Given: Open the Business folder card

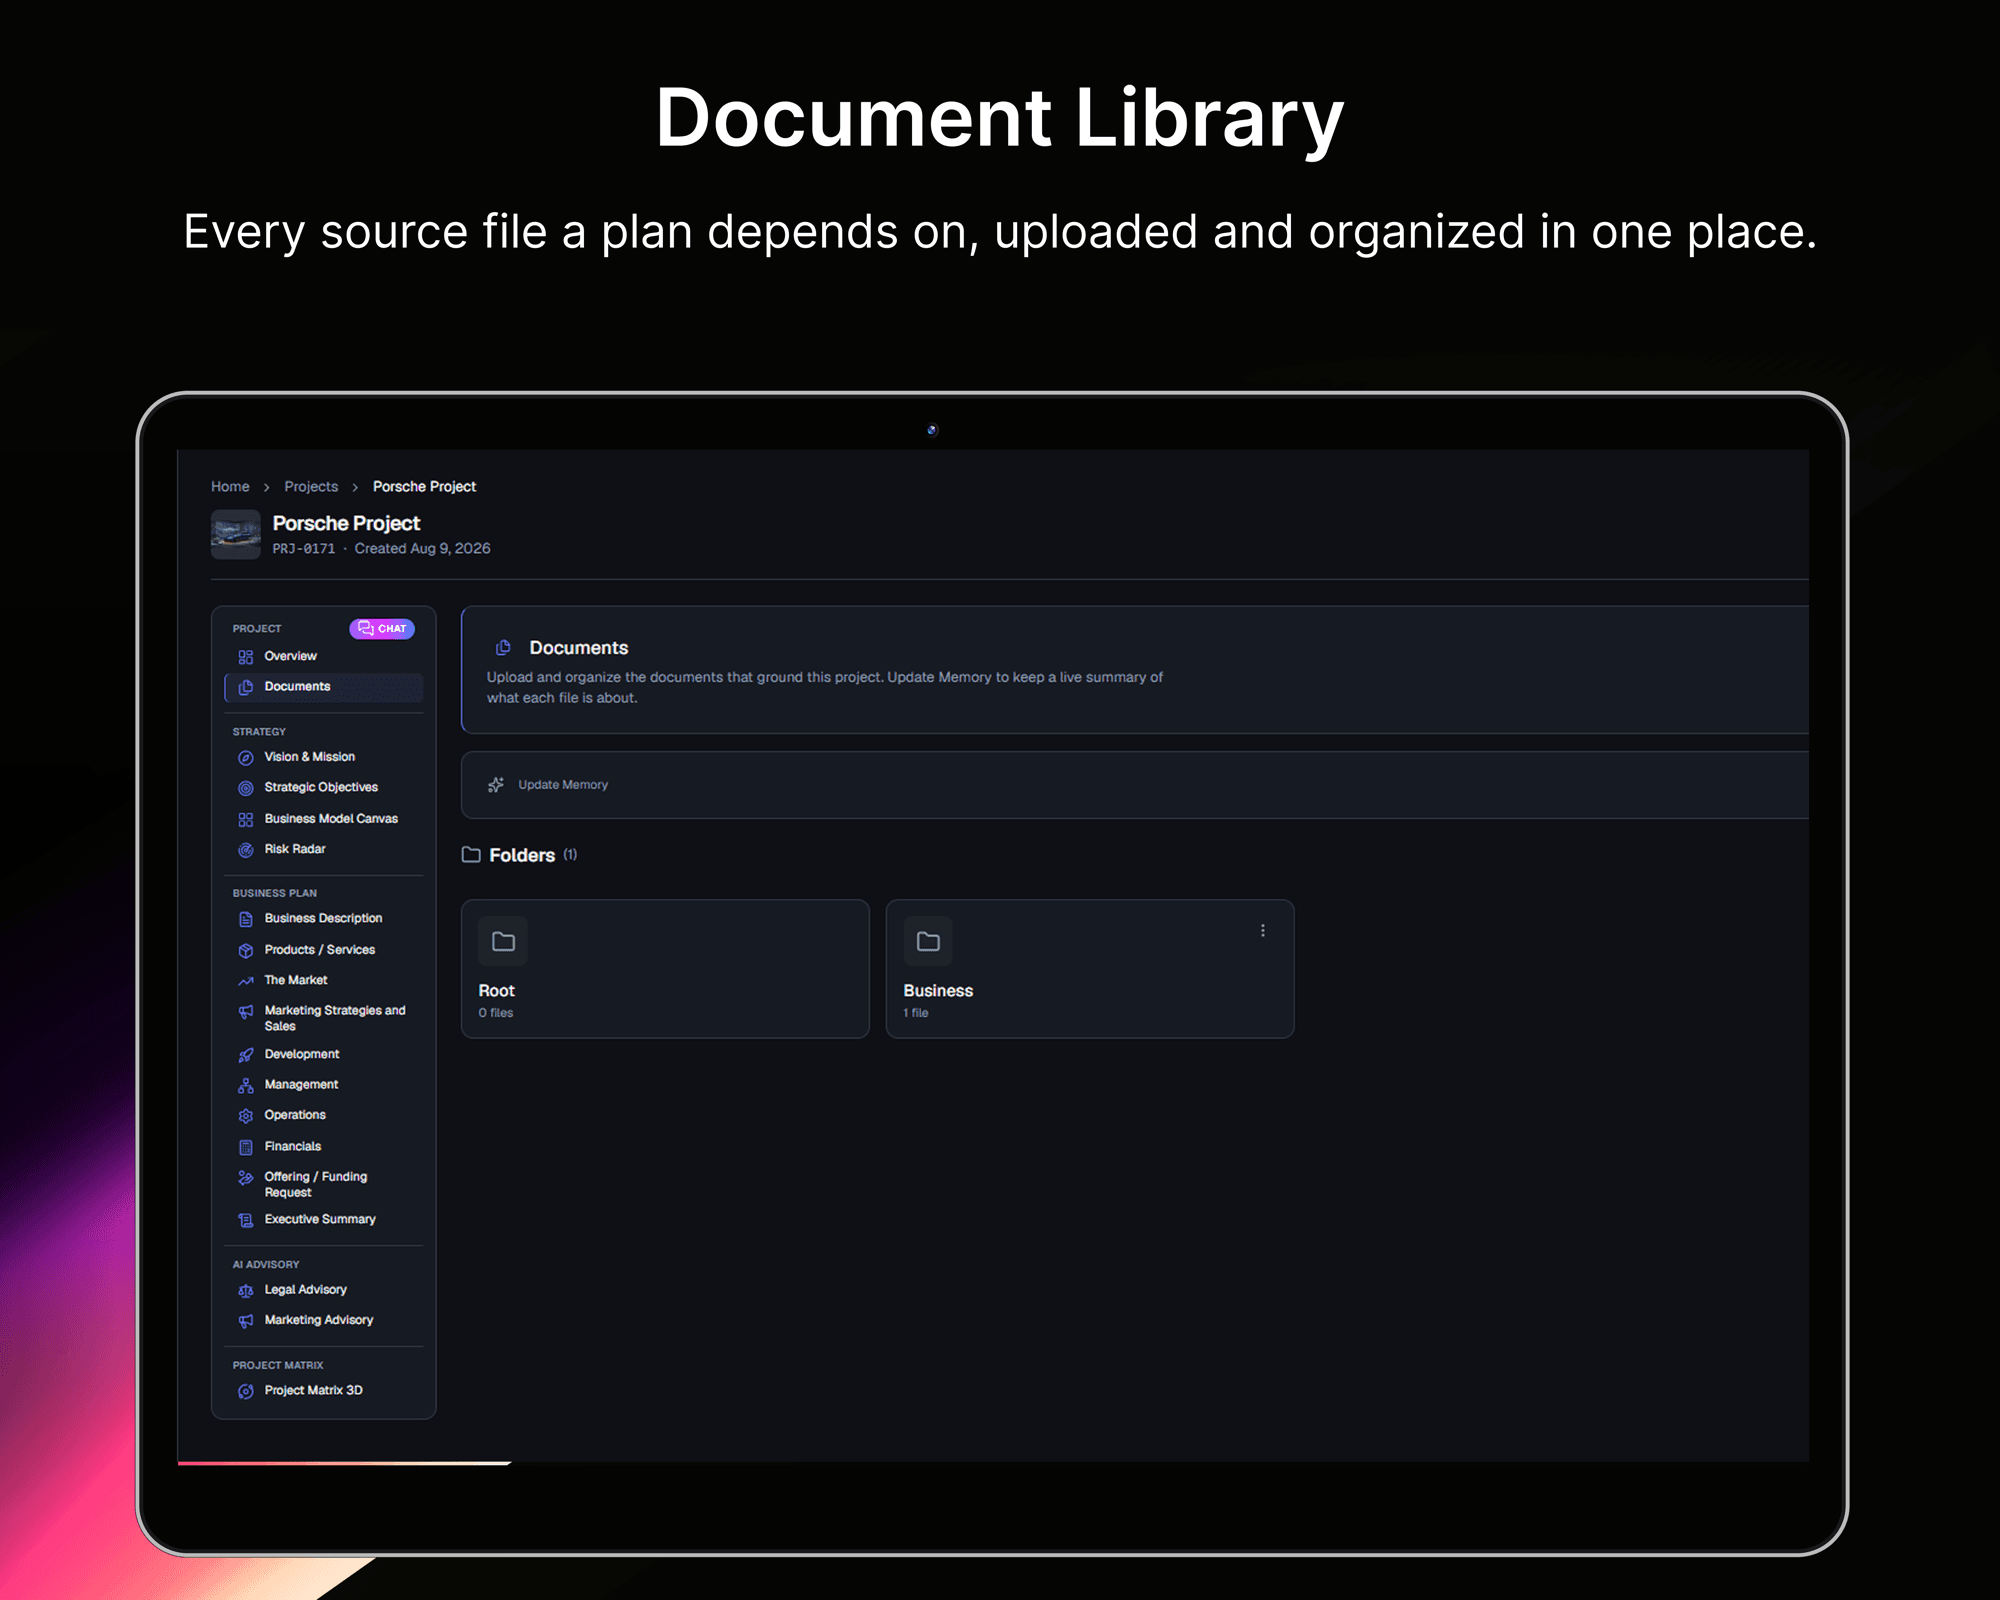Looking at the screenshot, I should click(x=1090, y=969).
